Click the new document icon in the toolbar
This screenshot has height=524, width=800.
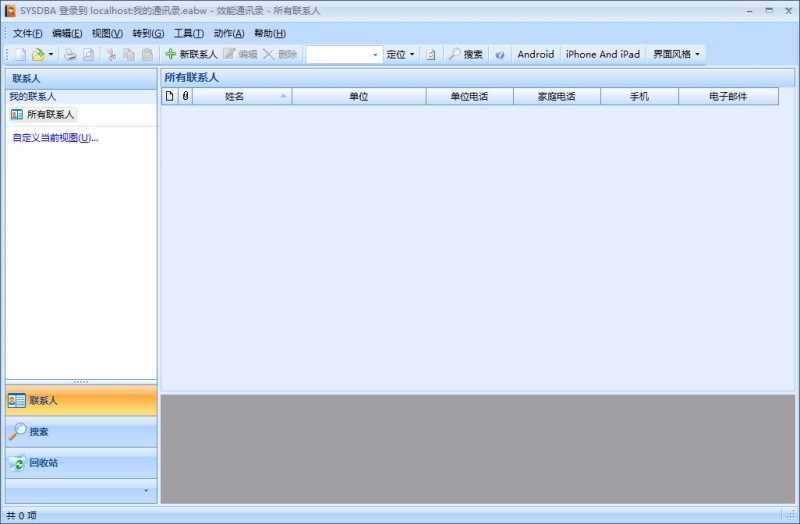20,54
